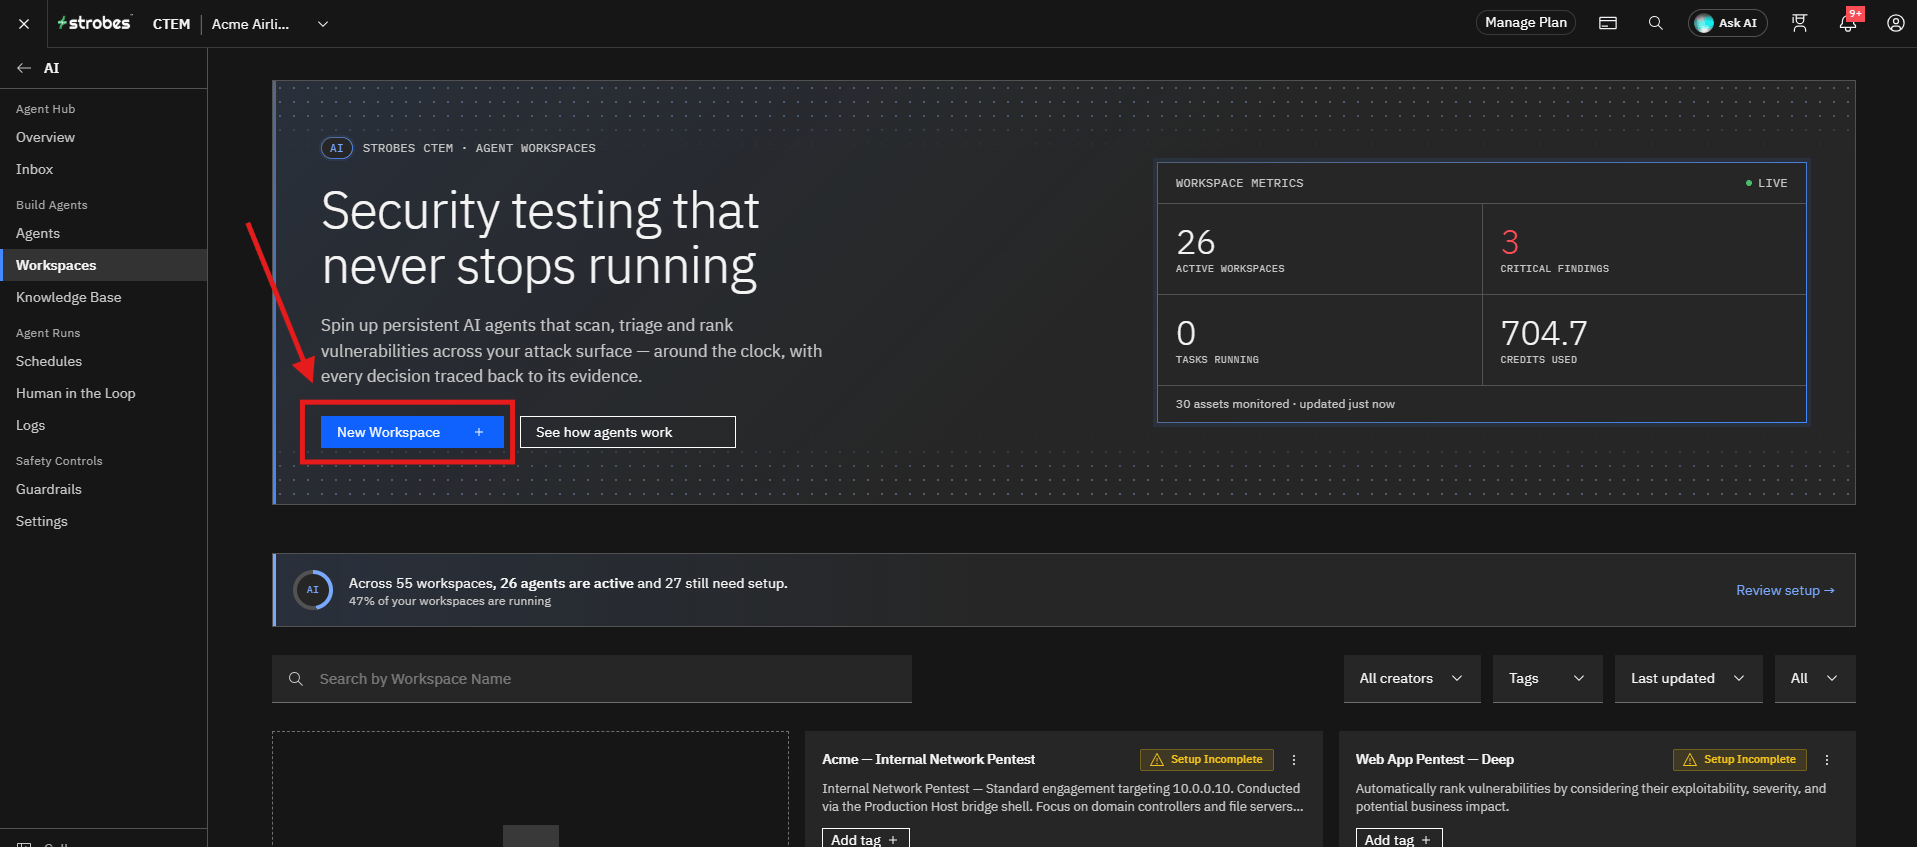
Task: Focus the Search by Workspace Name field
Action: tap(592, 679)
